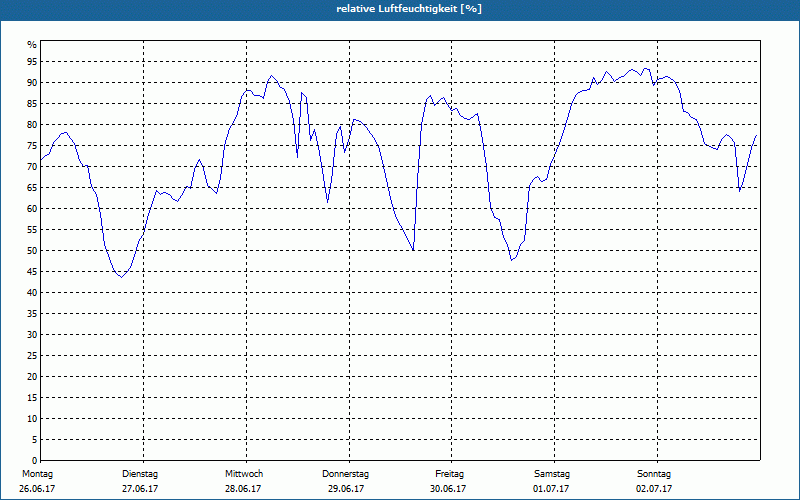The image size is (800, 500).
Task: Click the 60 y-axis value
Action: (32, 209)
